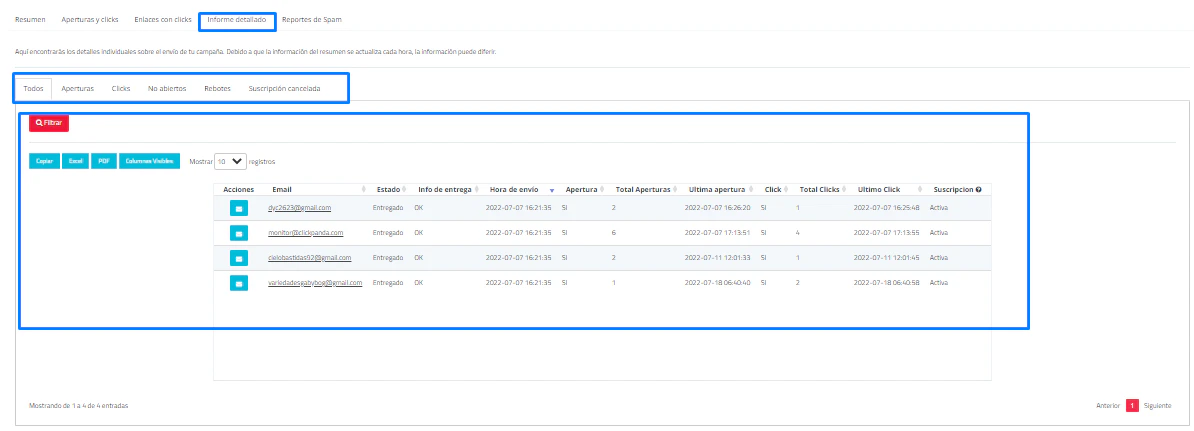Click the Acciones column header

pyautogui.click(x=238, y=189)
